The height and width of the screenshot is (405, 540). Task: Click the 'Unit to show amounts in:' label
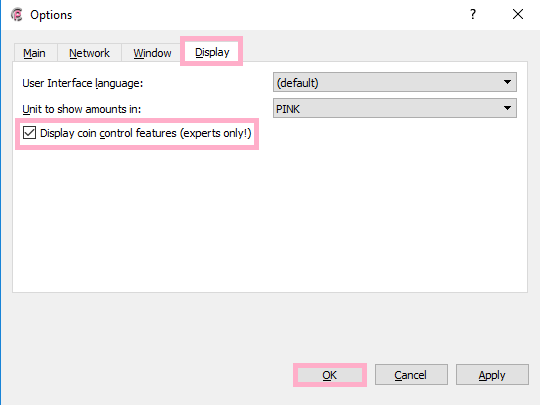82,109
